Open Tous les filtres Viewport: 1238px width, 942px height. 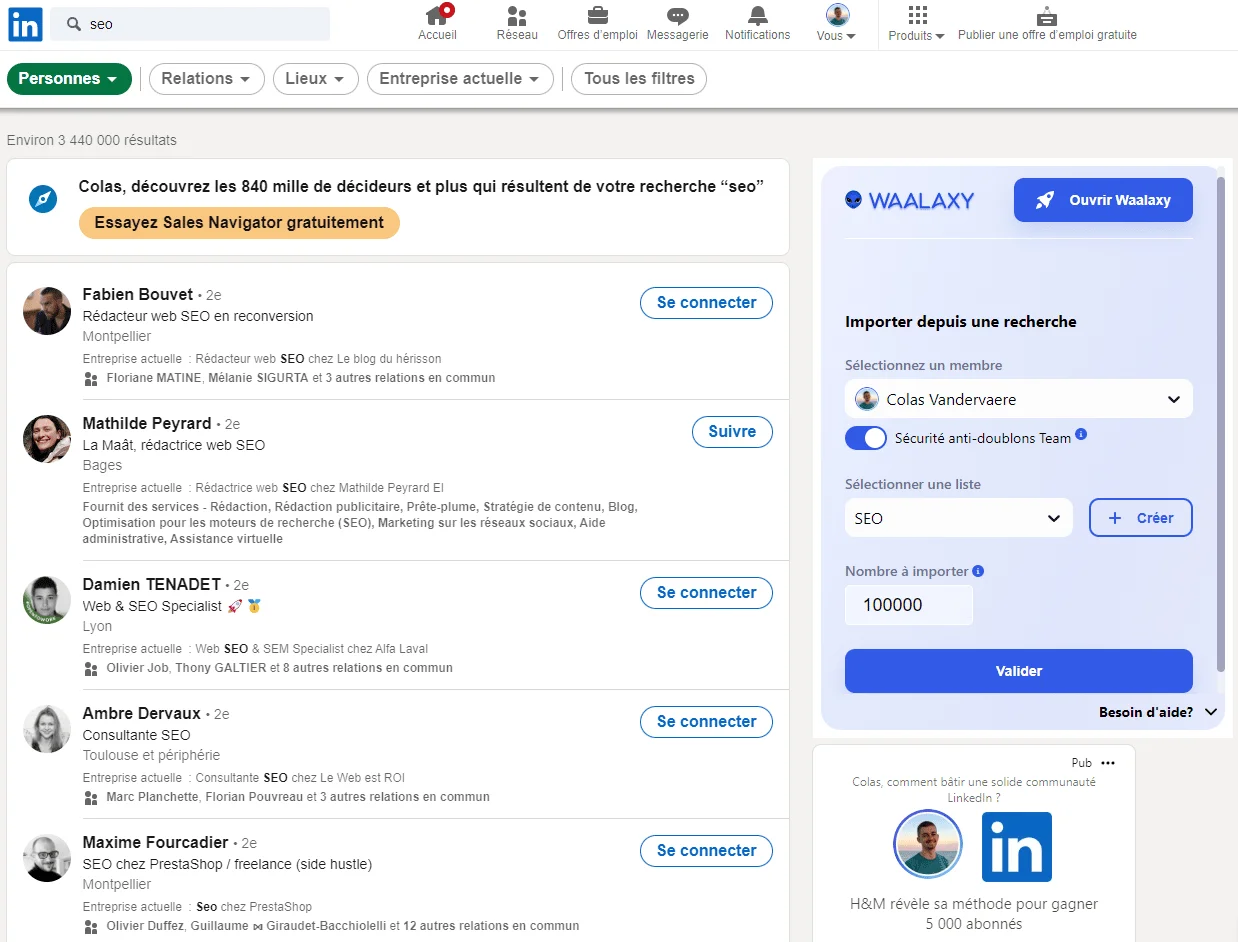(639, 79)
